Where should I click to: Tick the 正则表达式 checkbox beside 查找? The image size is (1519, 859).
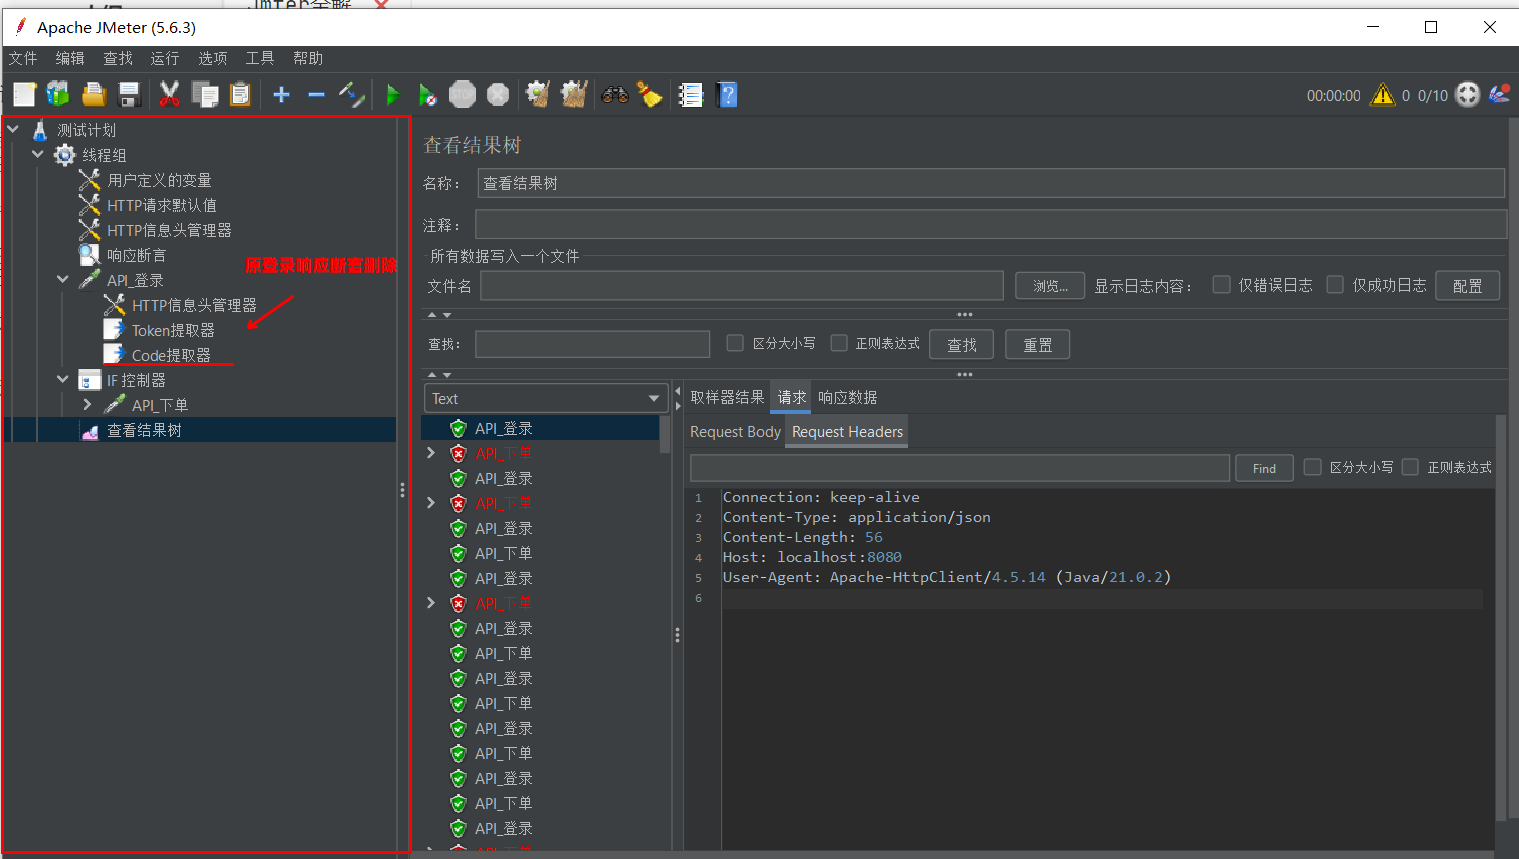839,343
